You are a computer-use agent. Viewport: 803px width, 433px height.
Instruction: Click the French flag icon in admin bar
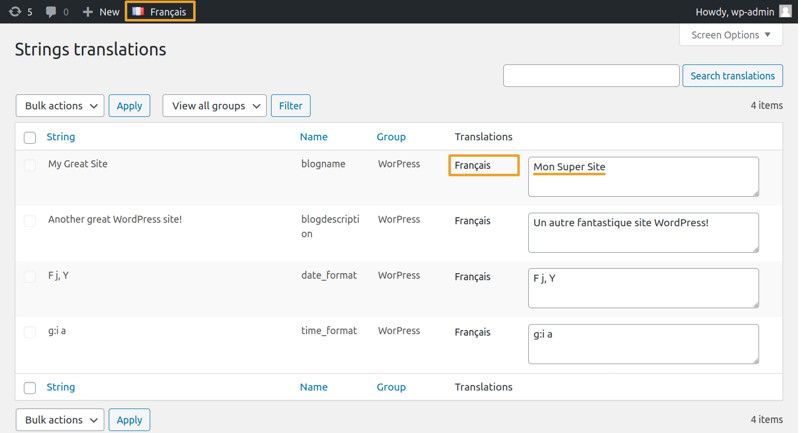point(138,12)
